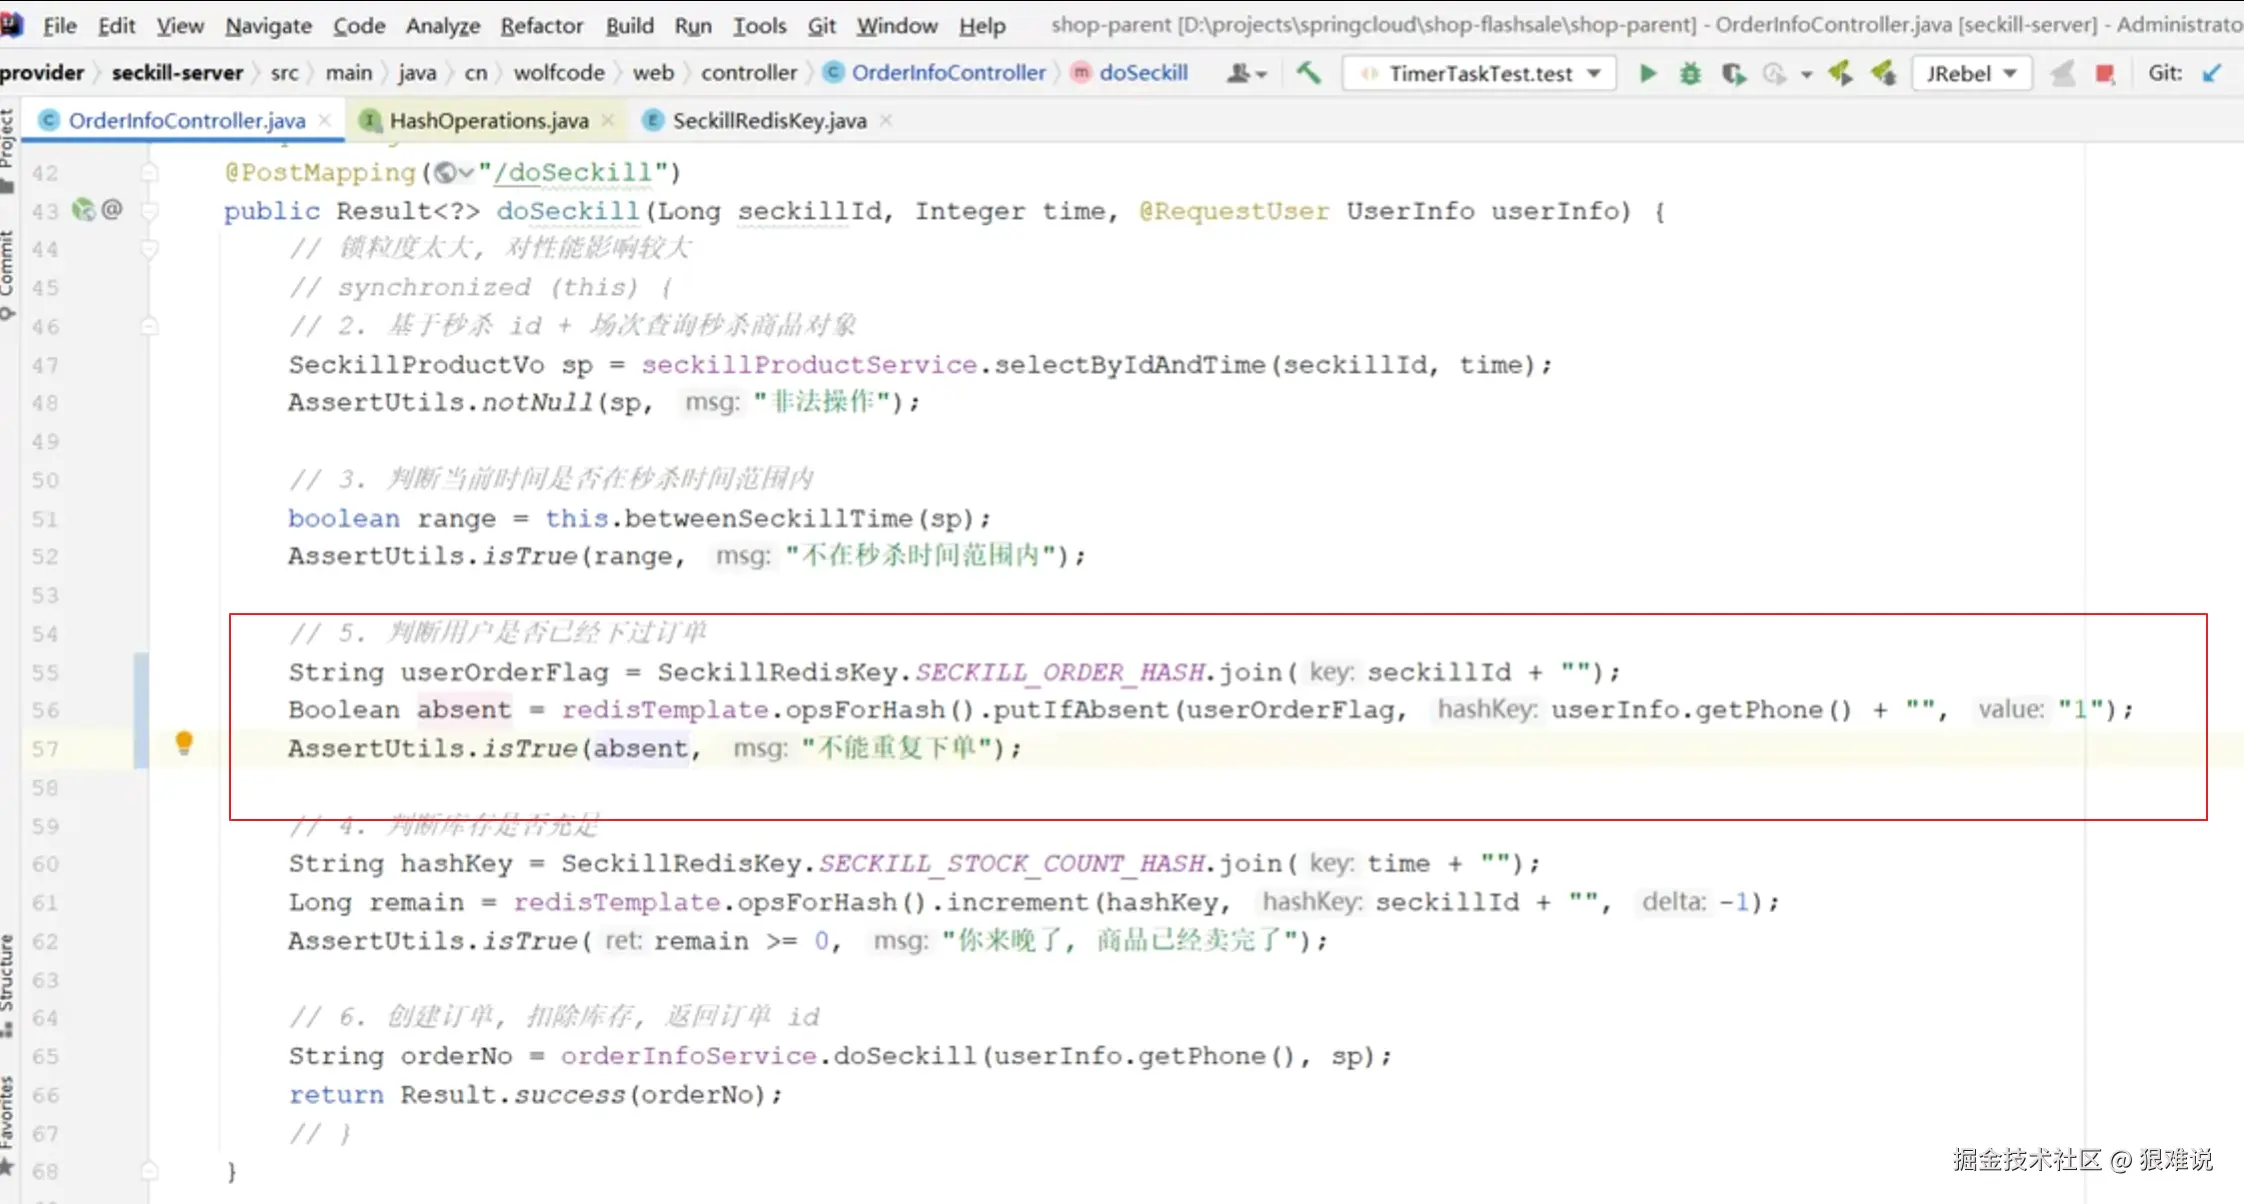Click the Git update project arrow icon
The width and height of the screenshot is (2244, 1204).
point(2212,73)
